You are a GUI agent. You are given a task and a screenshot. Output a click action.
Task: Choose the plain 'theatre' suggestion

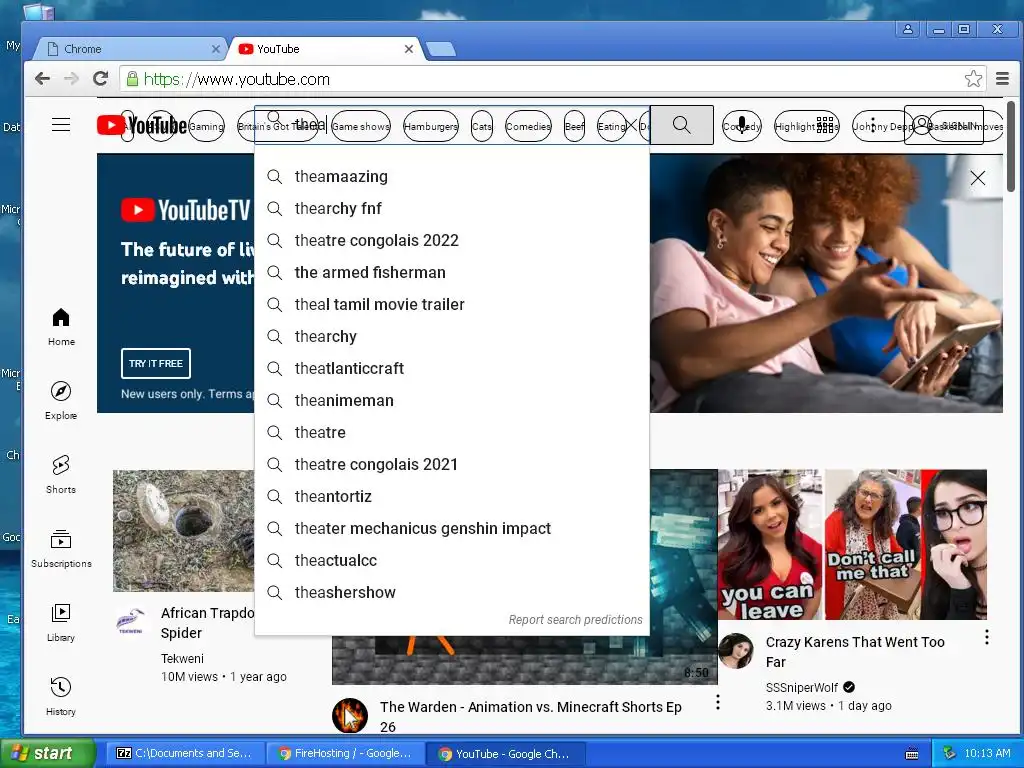click(452, 432)
